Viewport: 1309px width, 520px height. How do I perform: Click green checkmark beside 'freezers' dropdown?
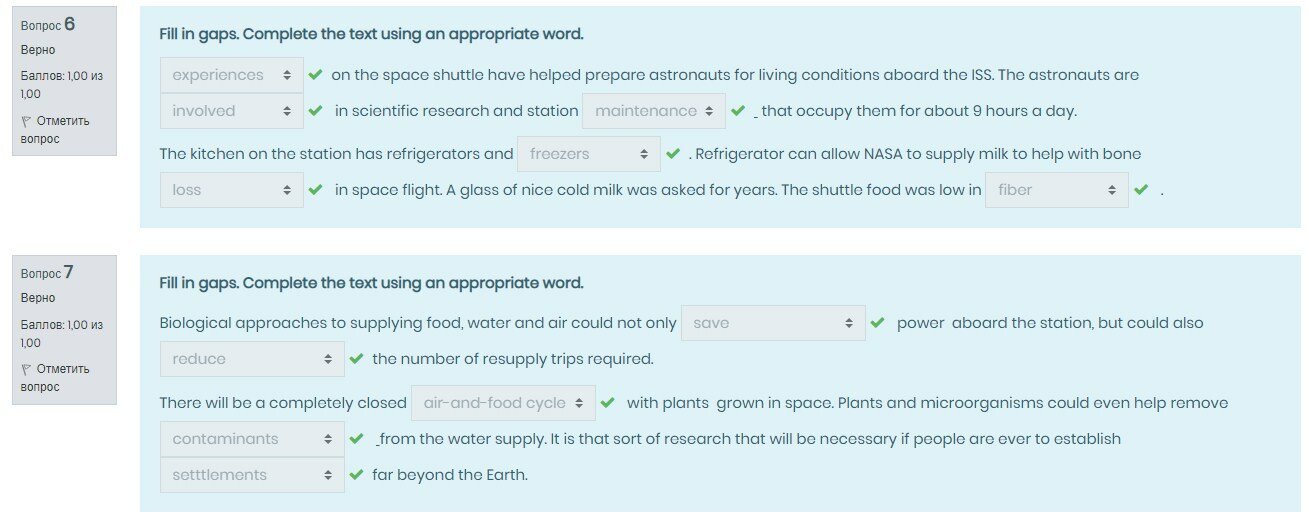pos(673,154)
